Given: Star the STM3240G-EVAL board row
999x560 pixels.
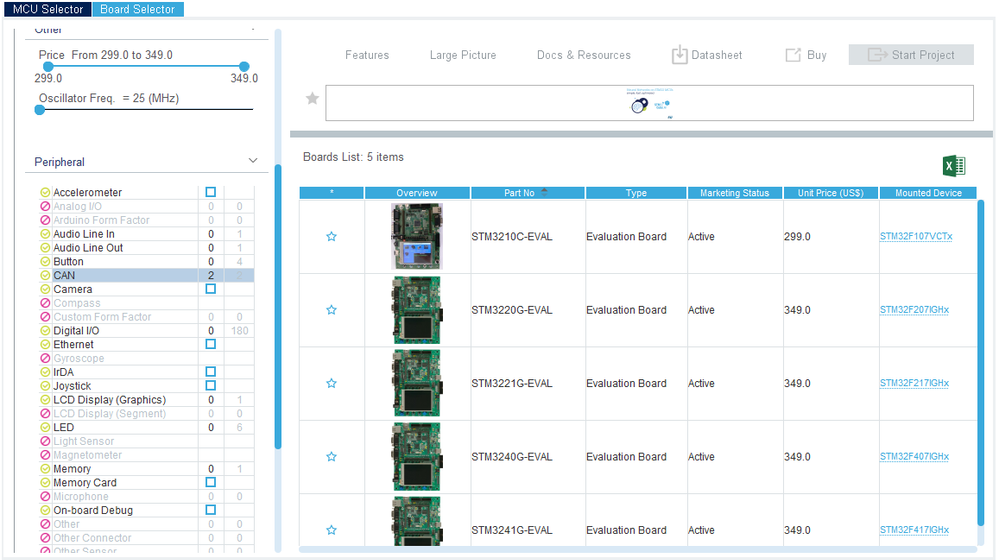Looking at the screenshot, I should point(331,456).
